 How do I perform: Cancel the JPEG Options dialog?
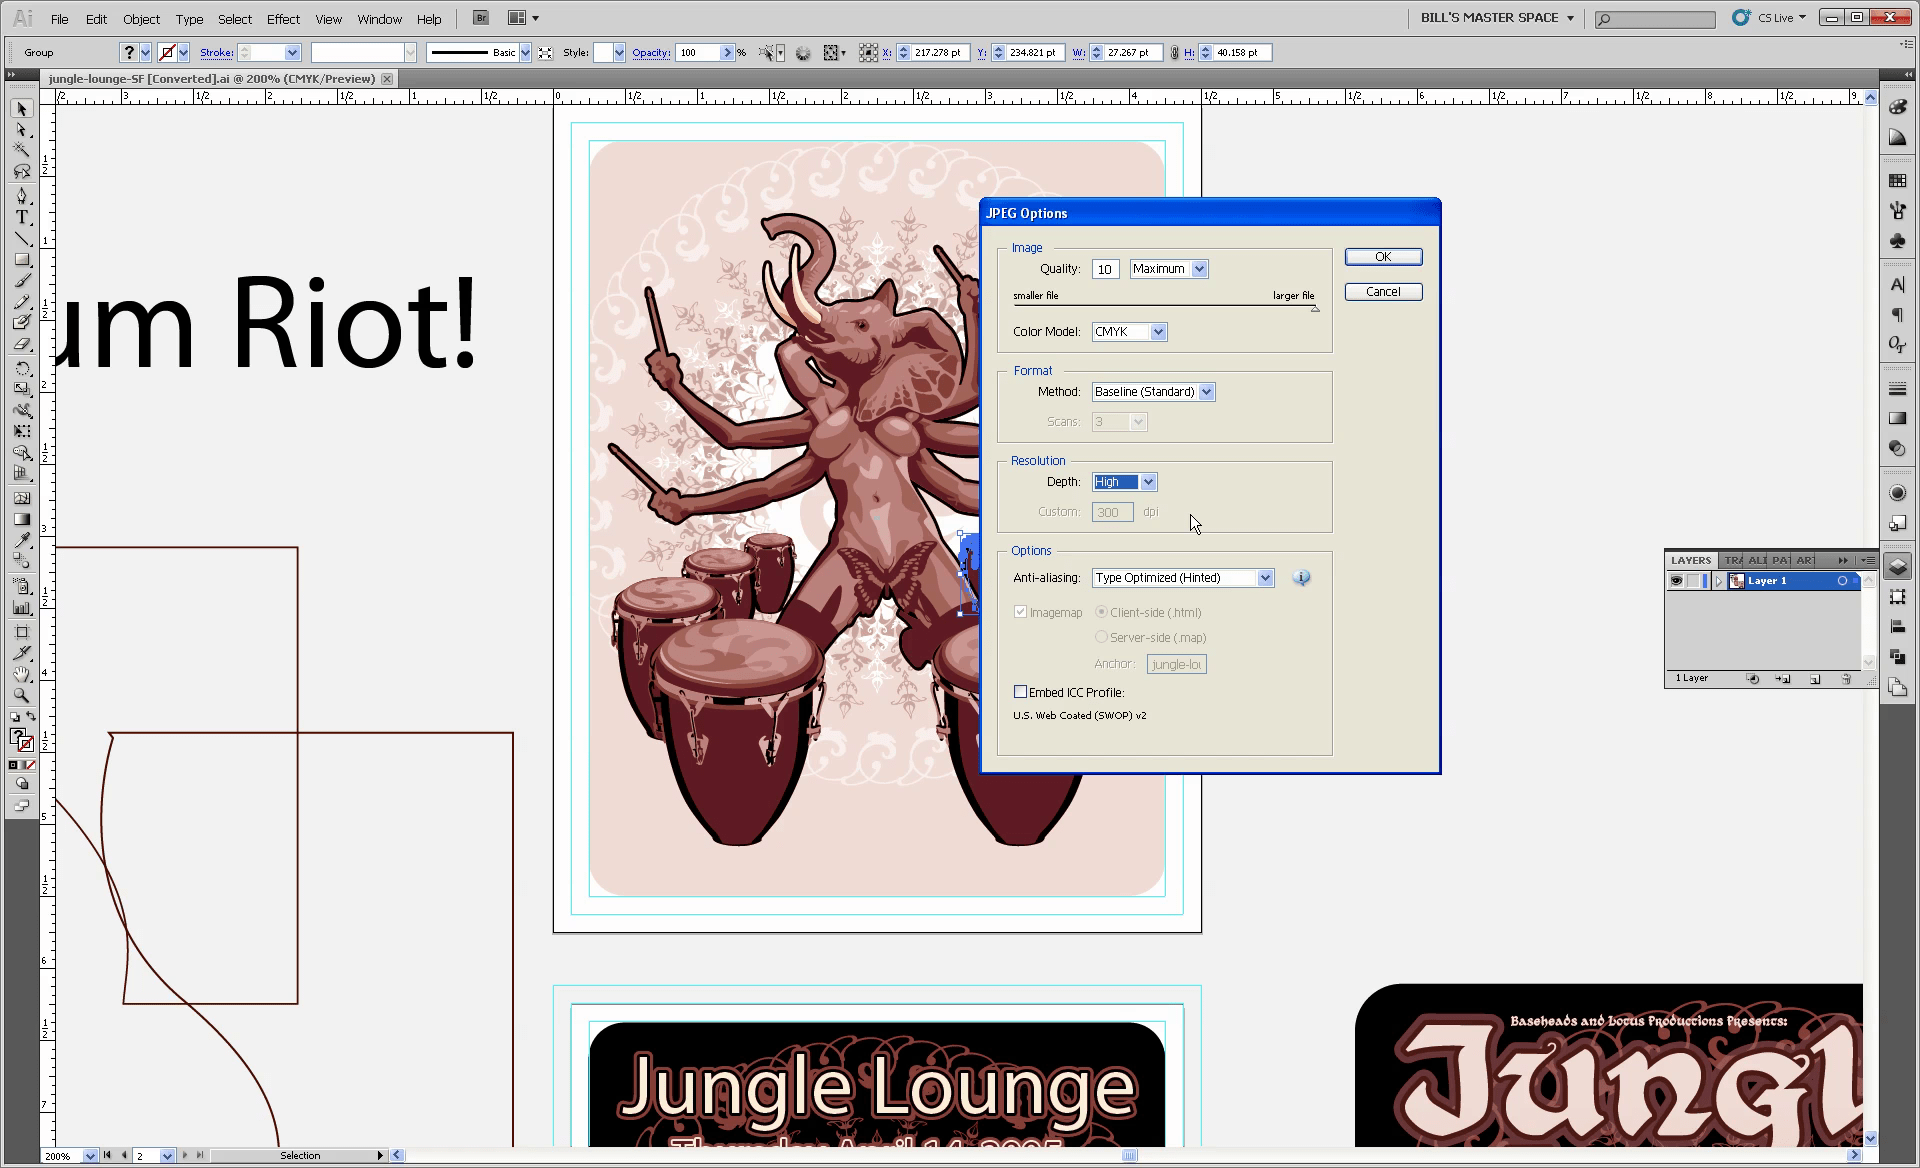coord(1383,292)
